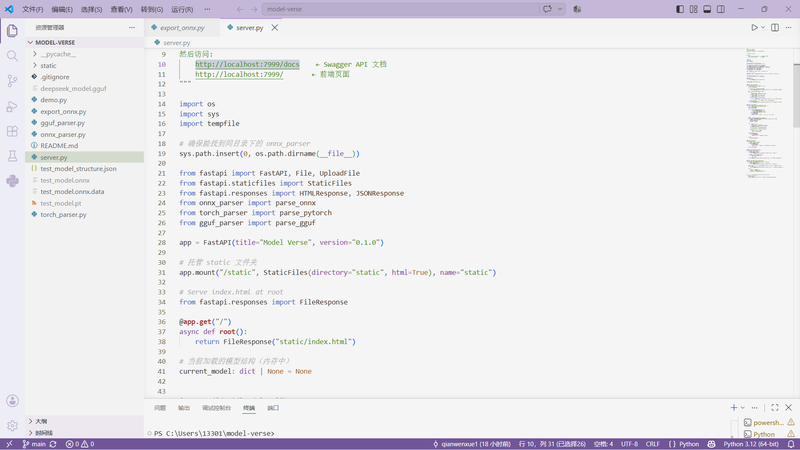Open the Go menu

[152, 9]
